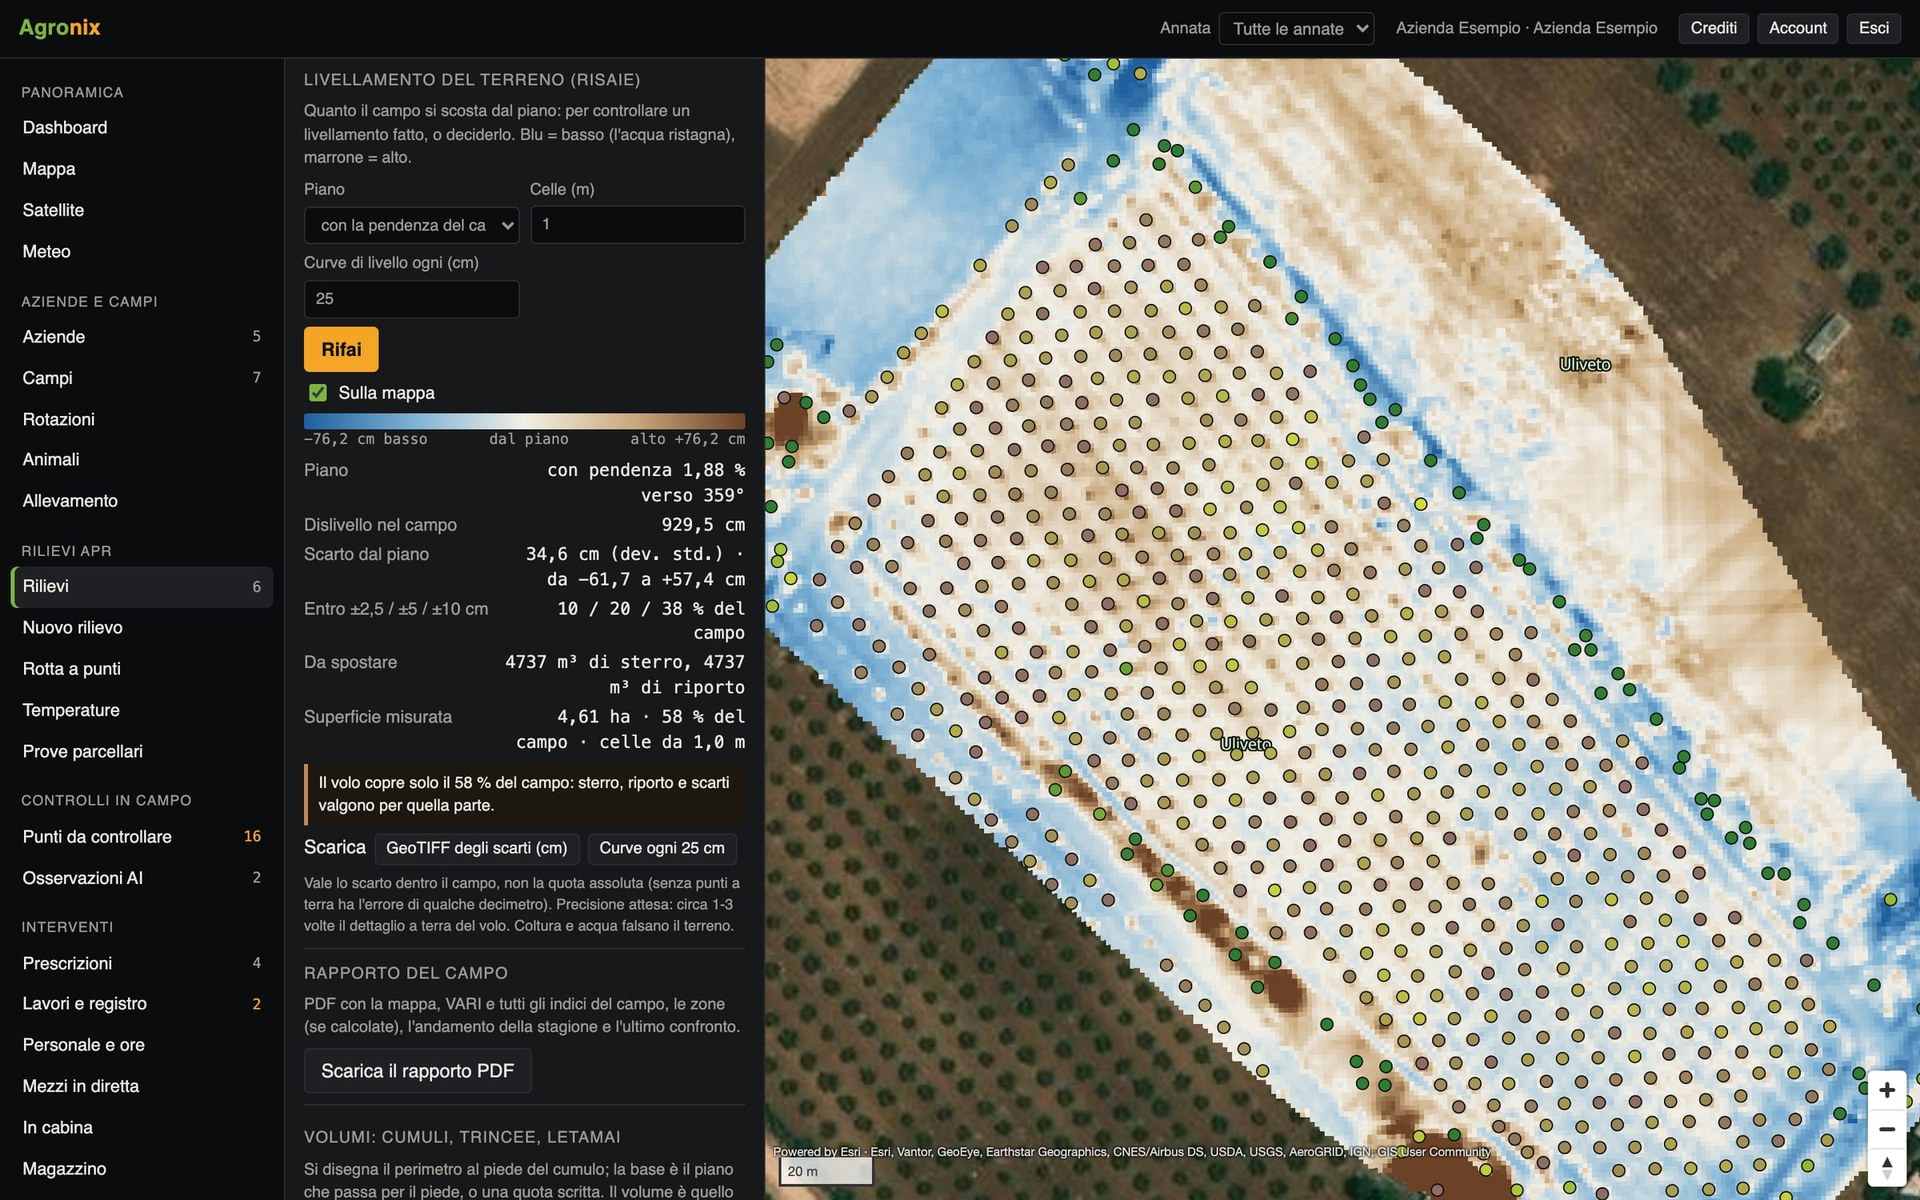The width and height of the screenshot is (1920, 1200).
Task: Toggle the Sulla mapa checkbox
Action: 318,392
